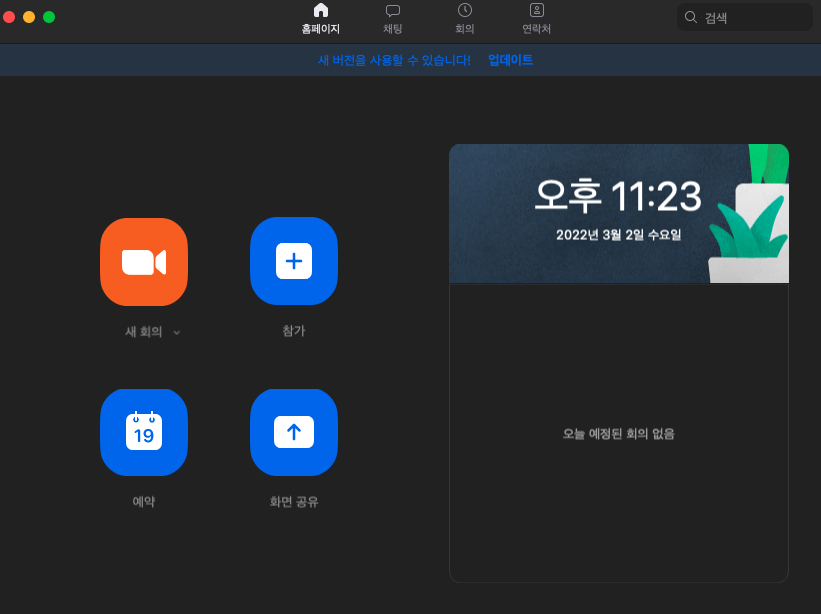Minimize the window with the yellow button
The width and height of the screenshot is (821, 614).
click(x=29, y=17)
